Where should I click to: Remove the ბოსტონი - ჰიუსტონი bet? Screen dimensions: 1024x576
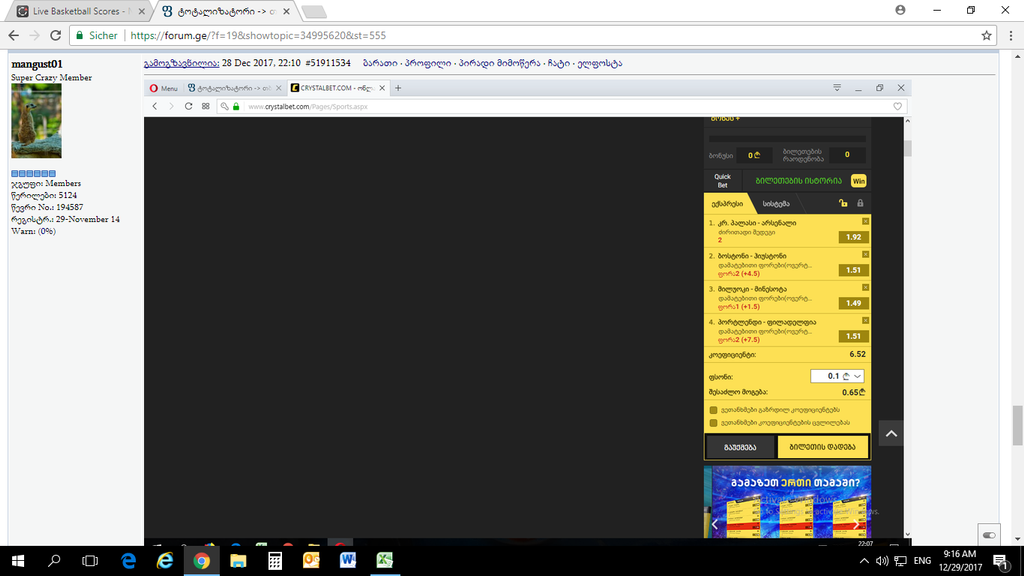[x=865, y=254]
